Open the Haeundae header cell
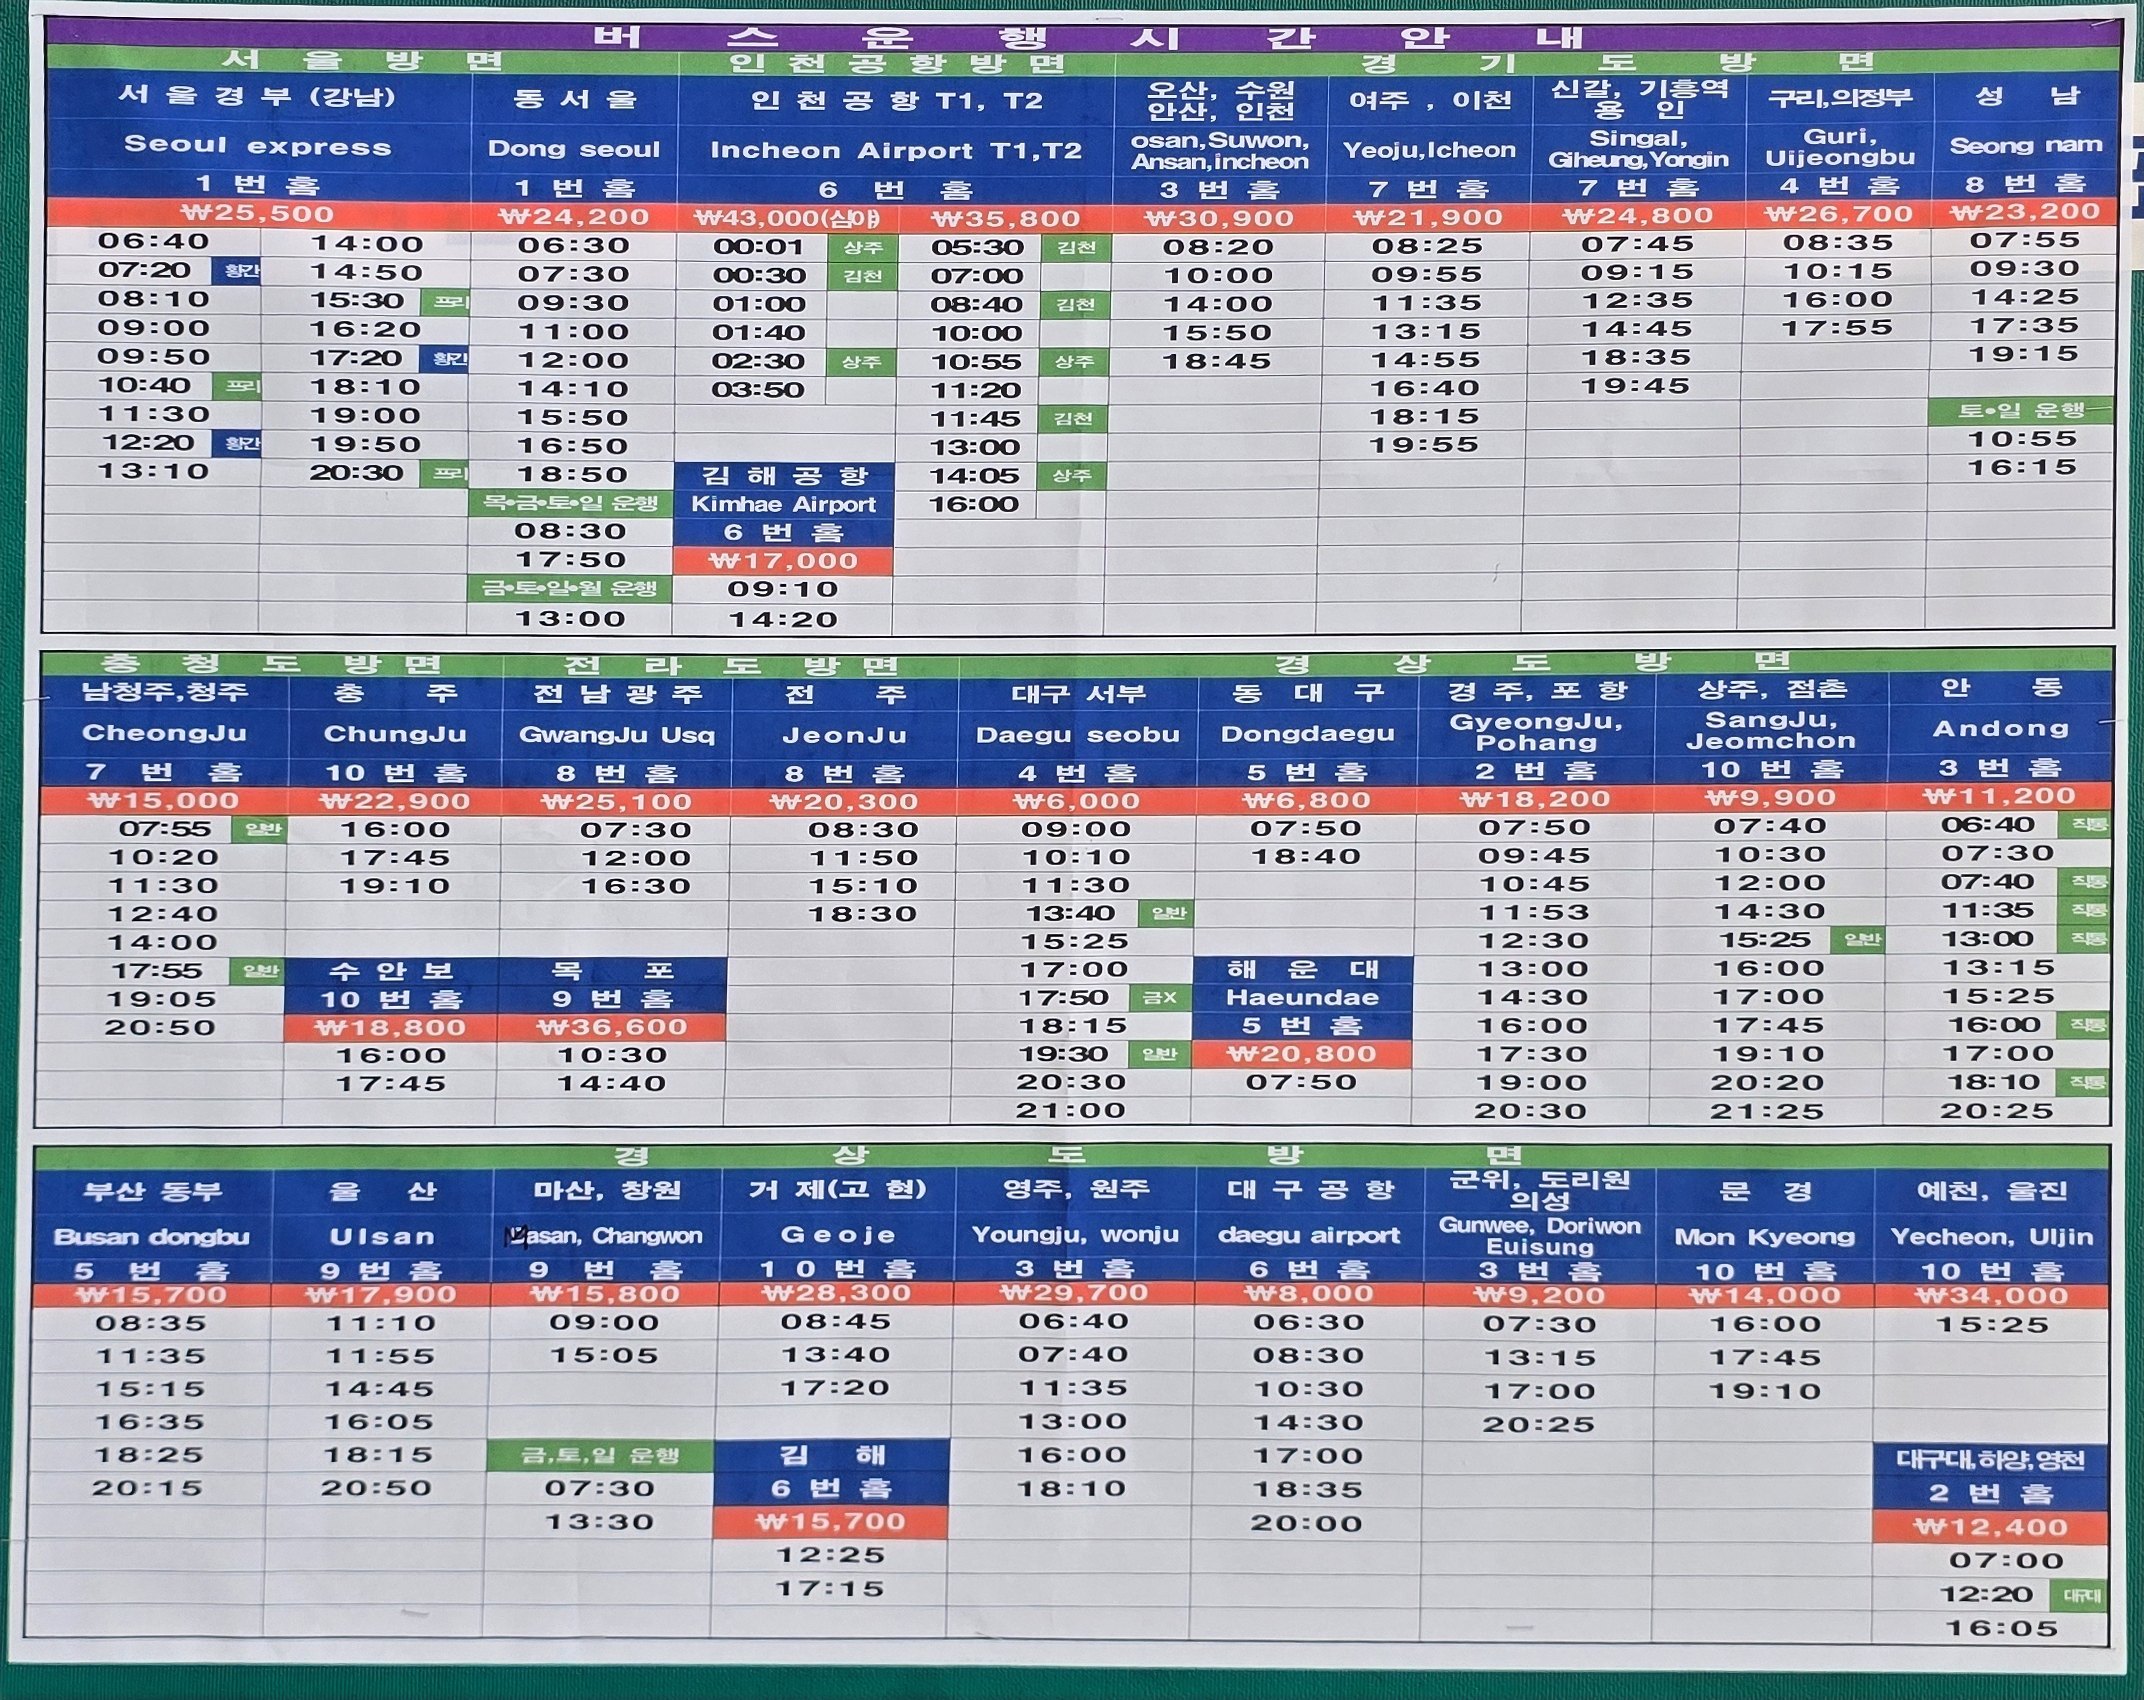This screenshot has width=2144, height=1700. 1302,997
